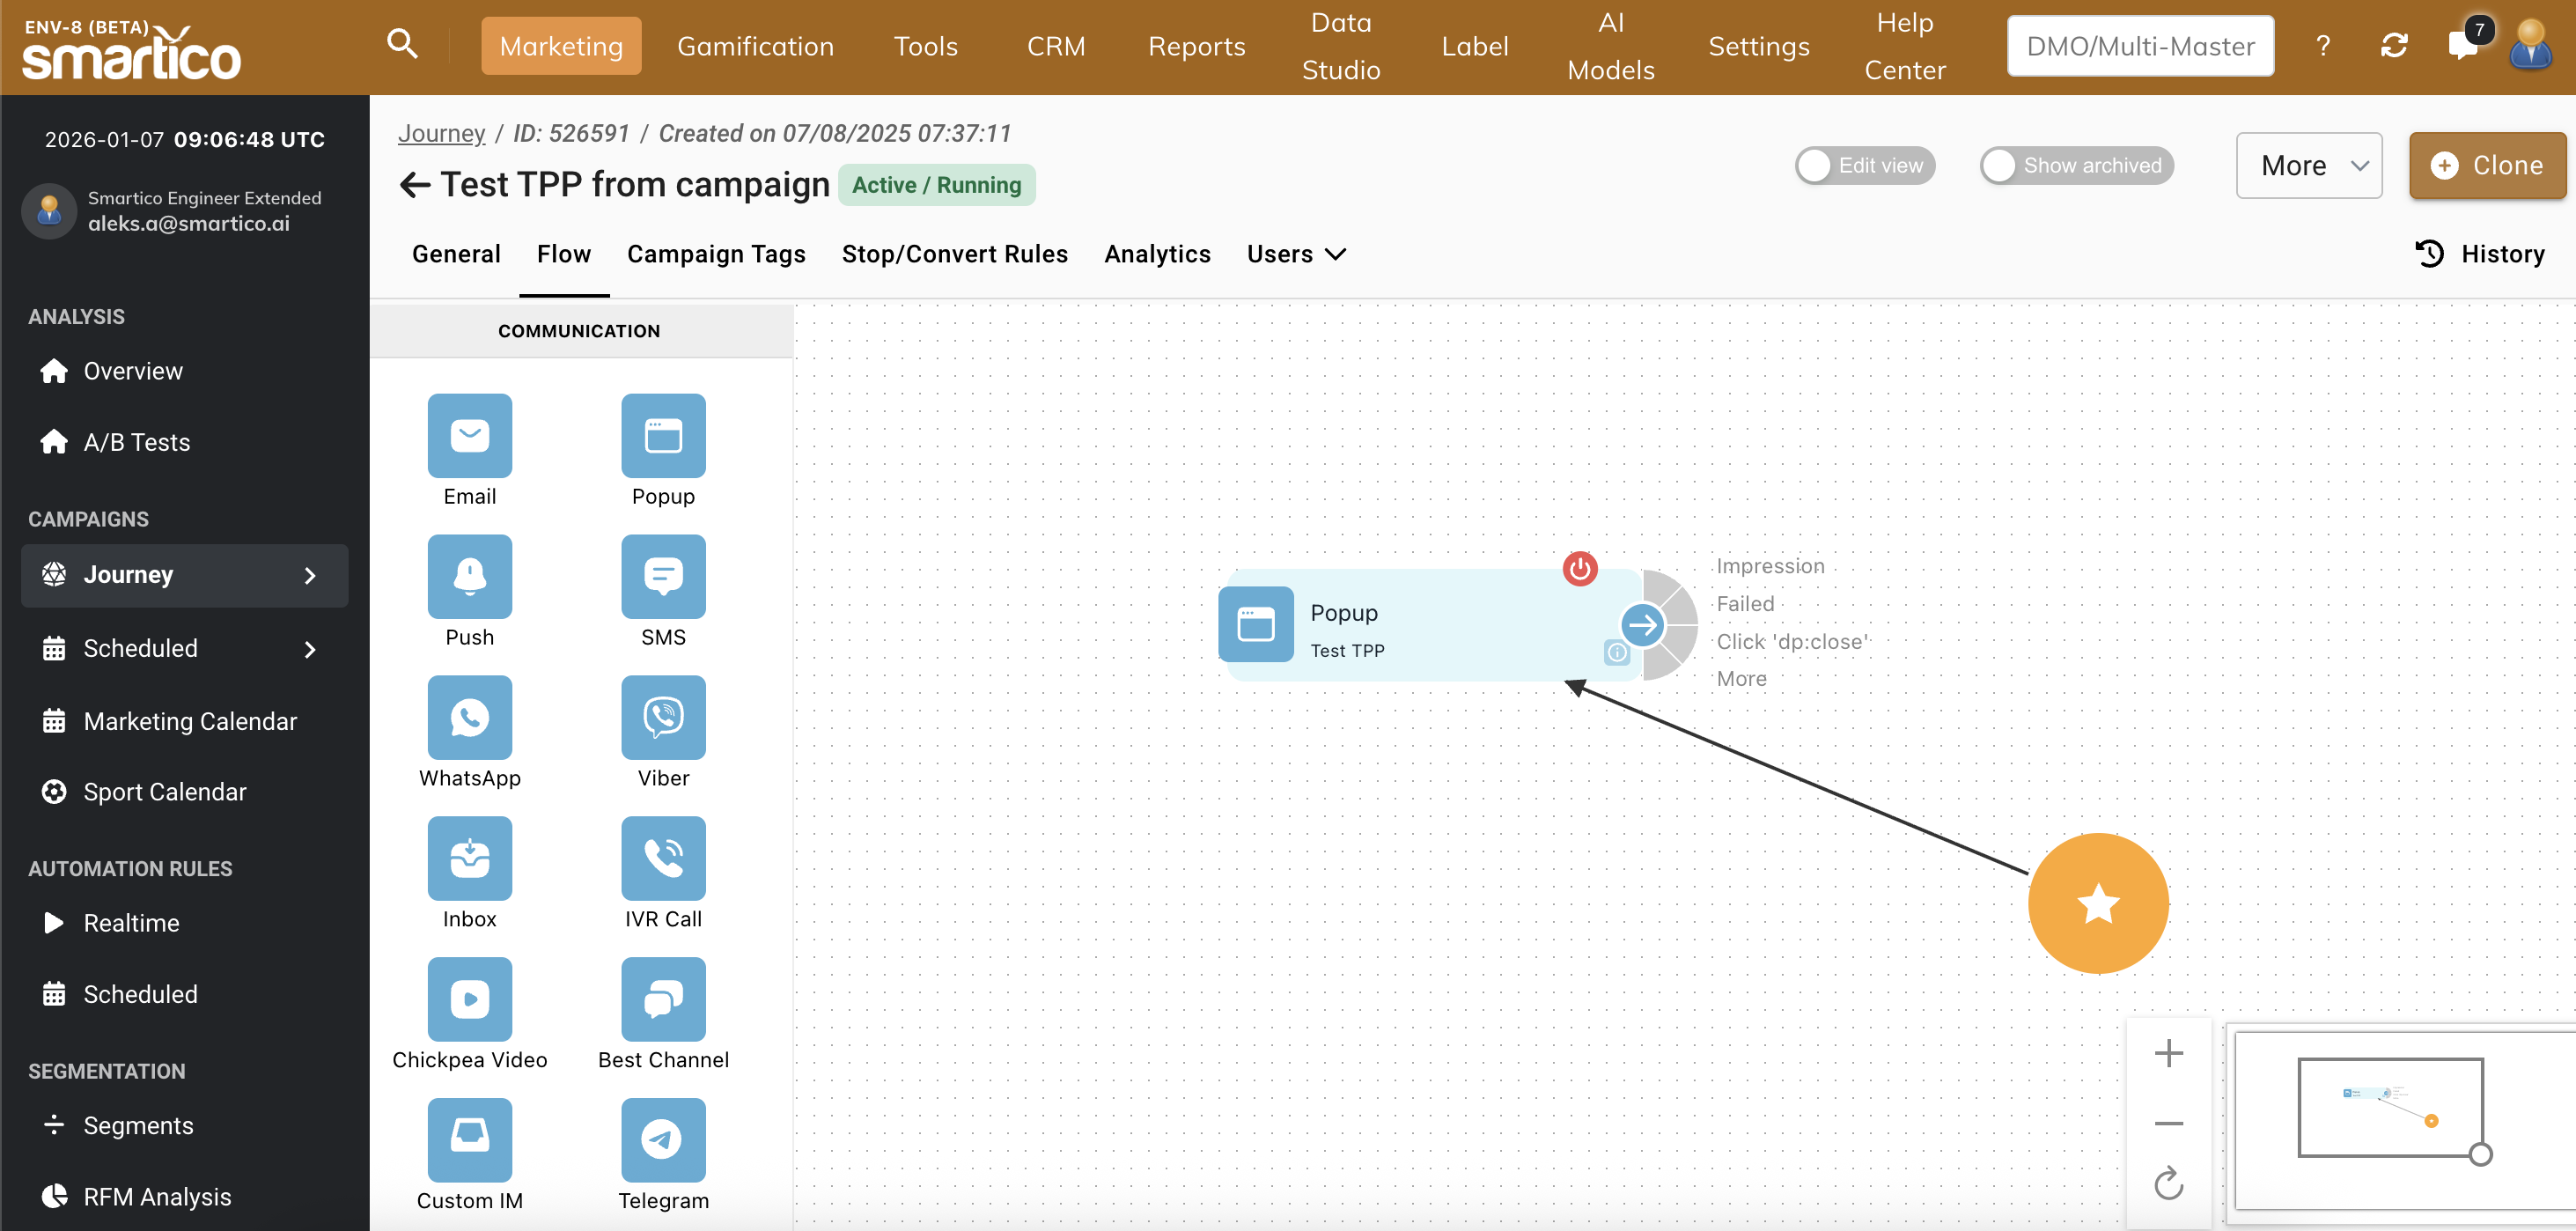
Task: Click the Clone button
Action: click(2487, 166)
